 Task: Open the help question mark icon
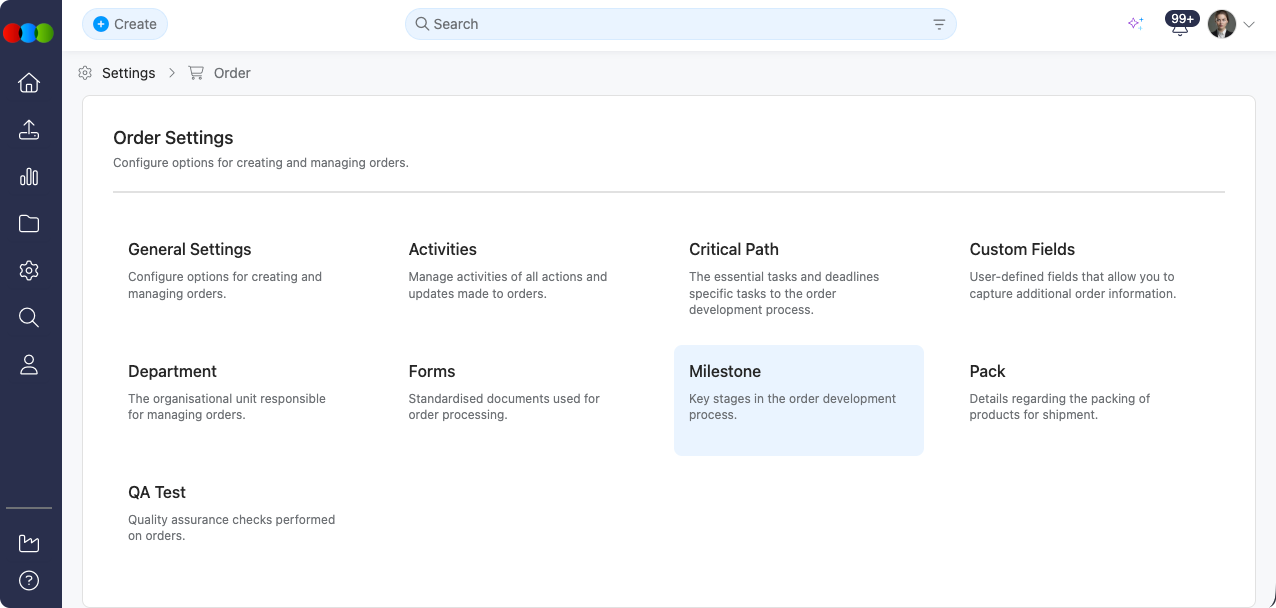[x=29, y=581]
